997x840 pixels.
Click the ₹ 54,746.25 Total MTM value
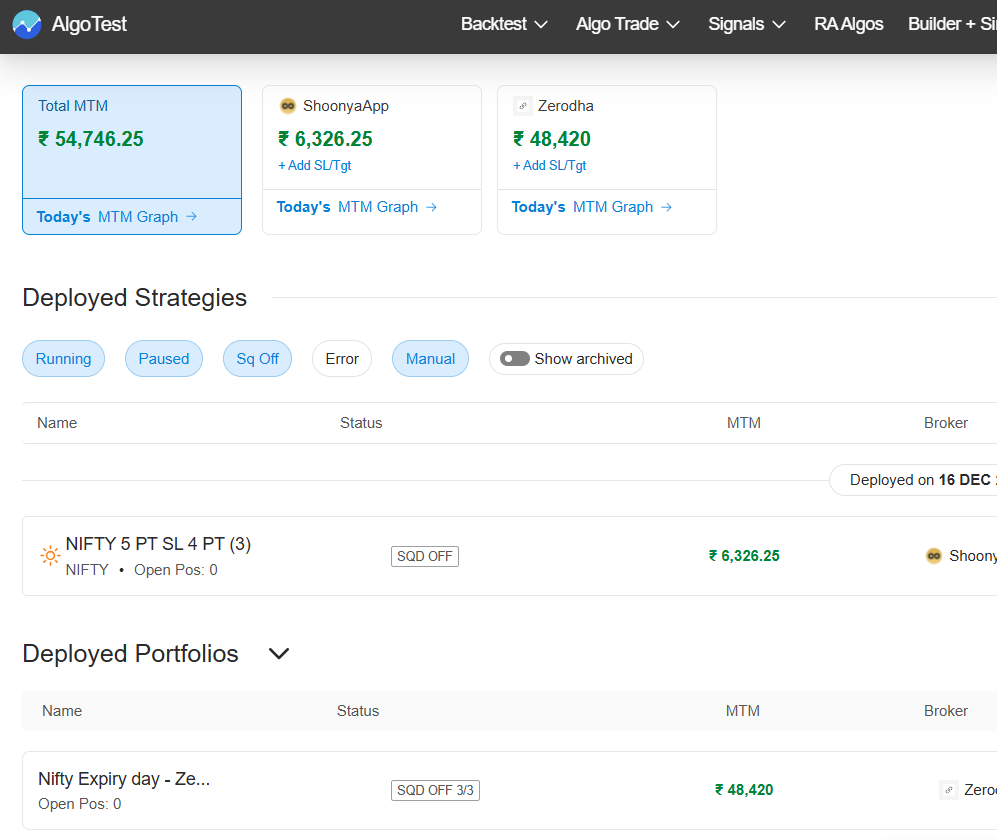[91, 139]
